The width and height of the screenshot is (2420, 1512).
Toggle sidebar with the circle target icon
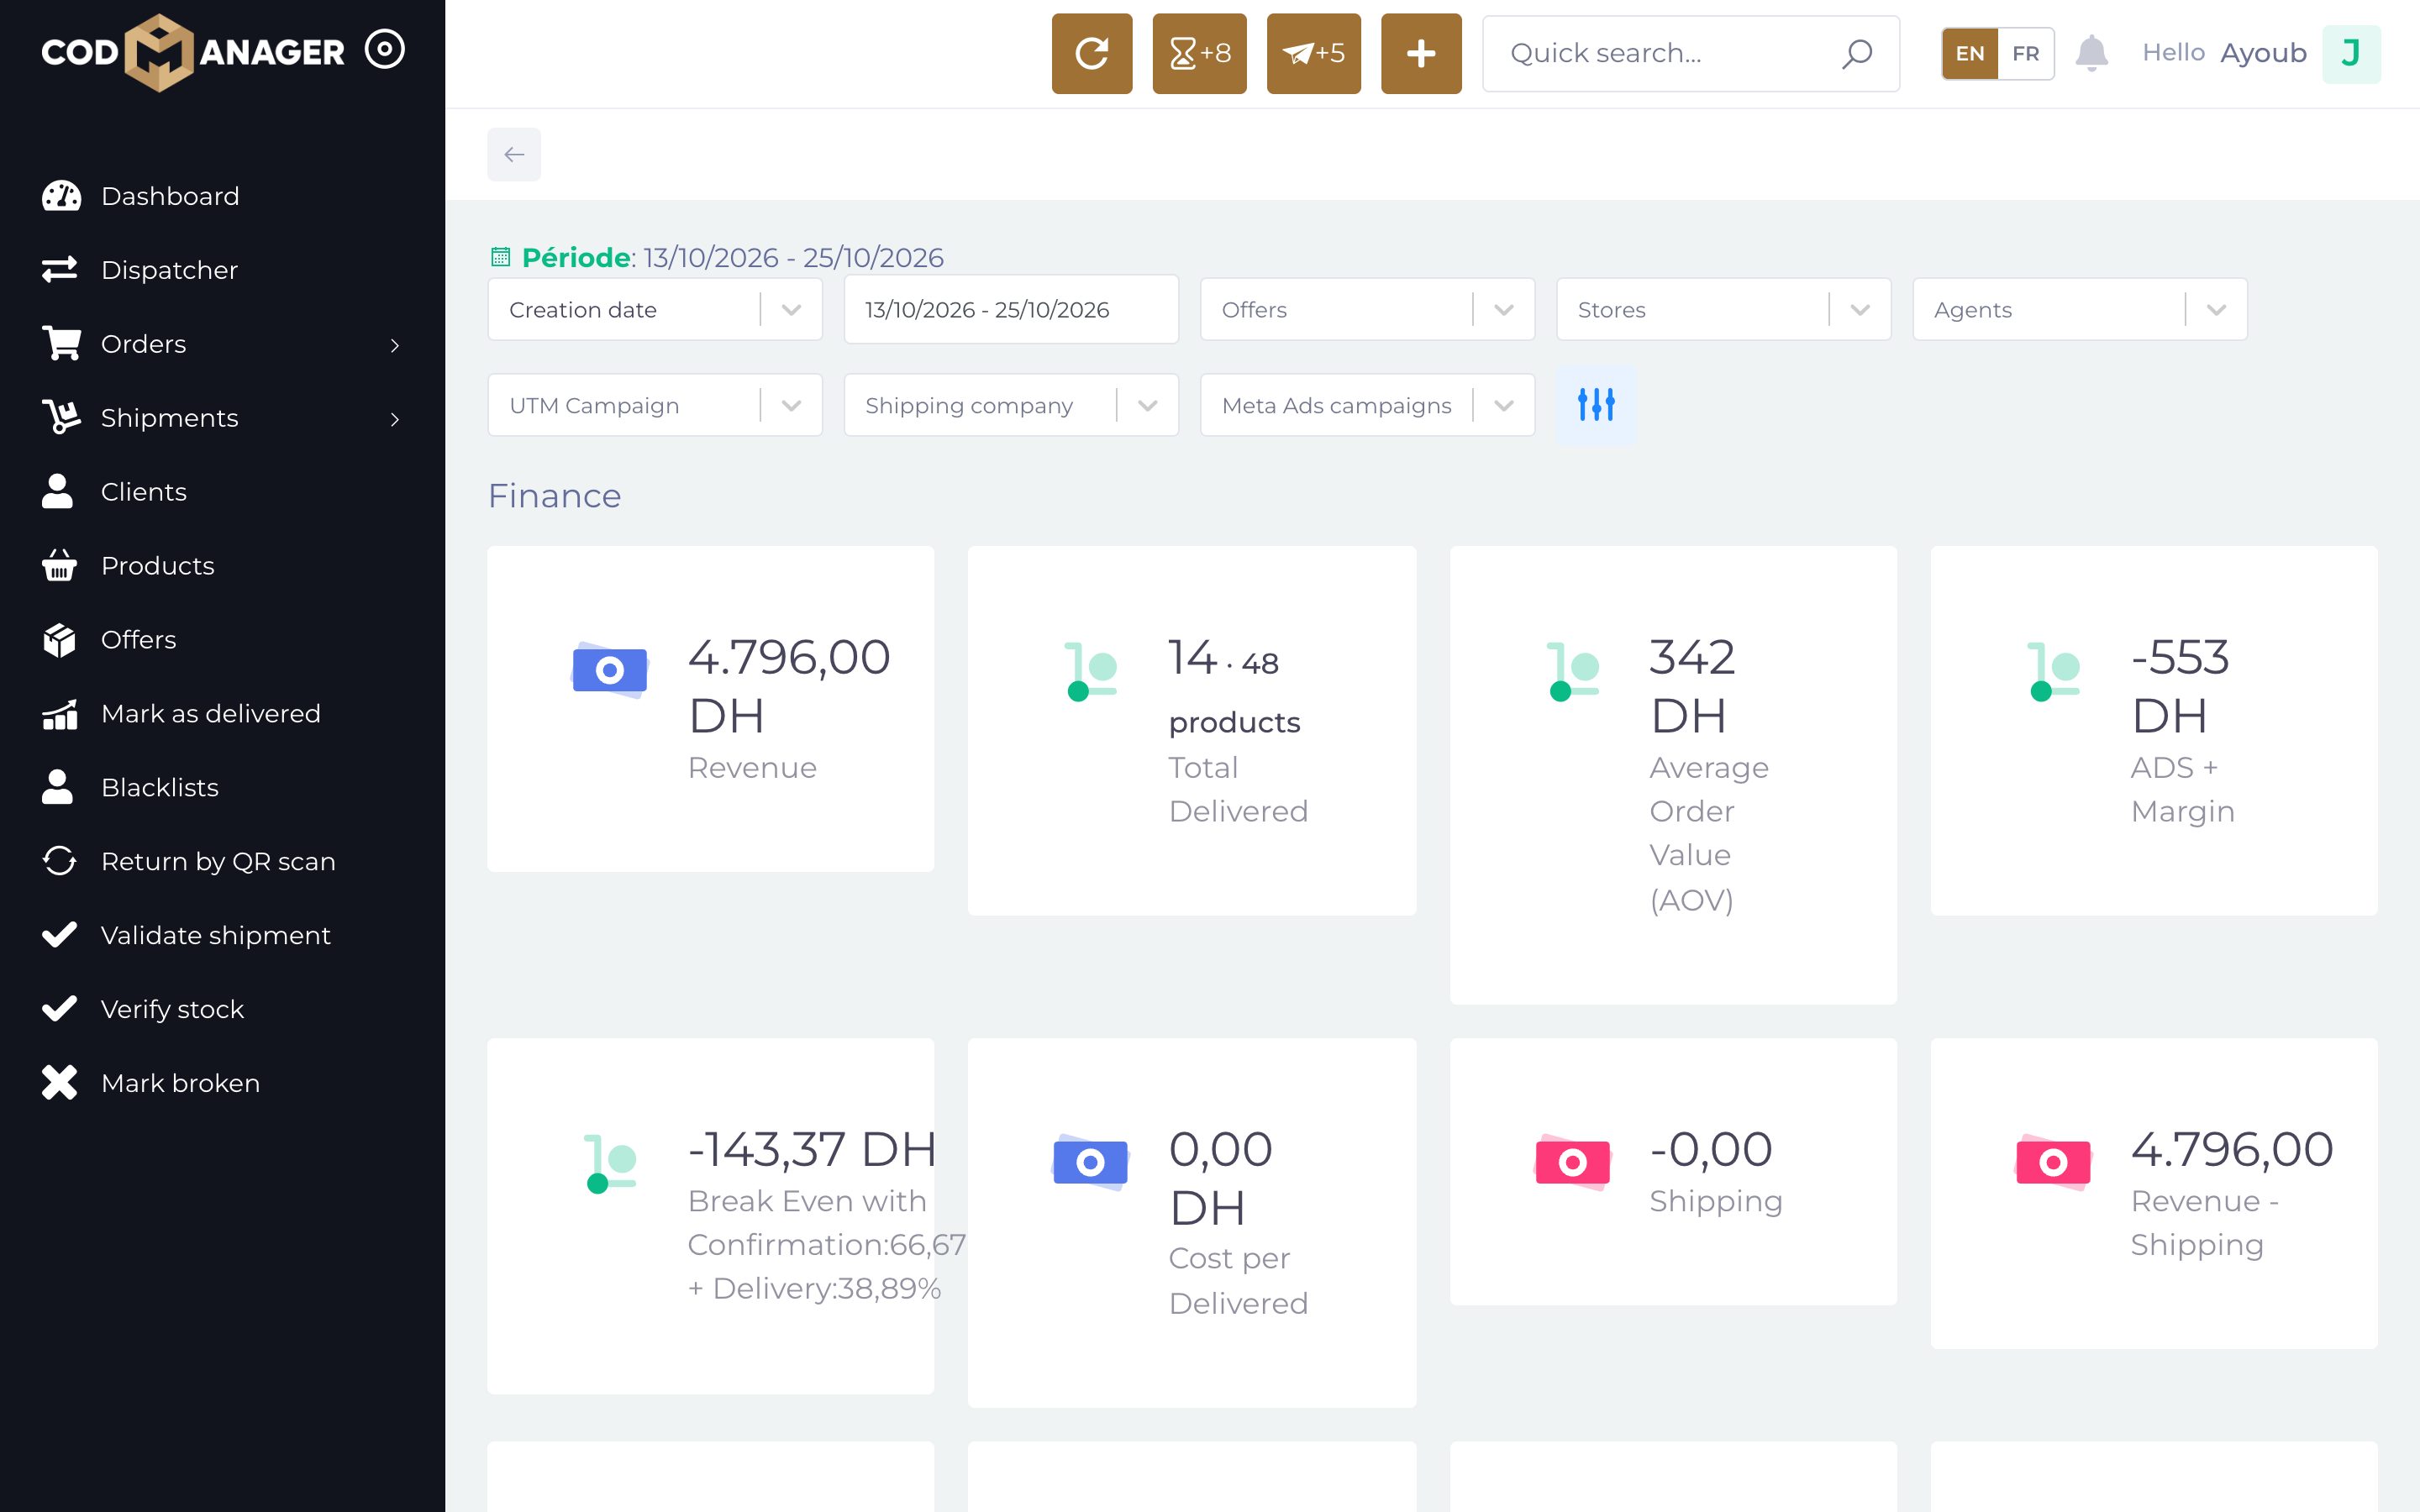click(385, 49)
